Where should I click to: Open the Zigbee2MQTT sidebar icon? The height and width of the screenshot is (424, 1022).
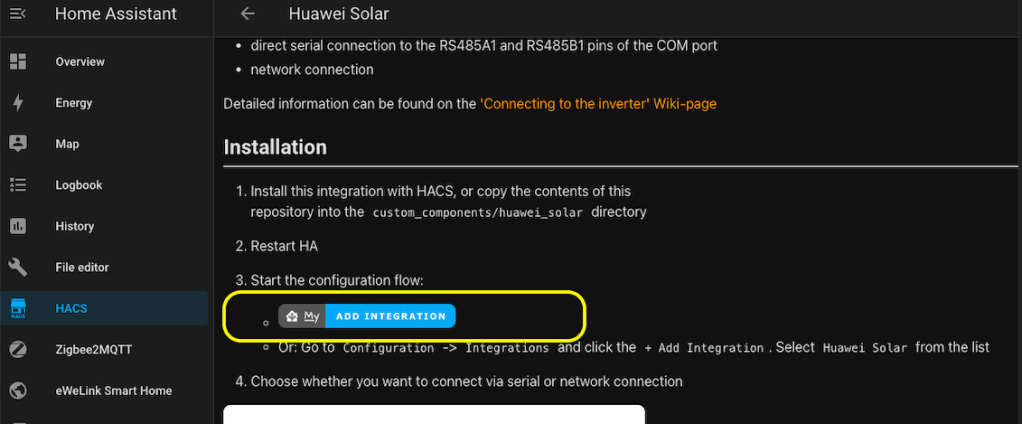(x=17, y=349)
